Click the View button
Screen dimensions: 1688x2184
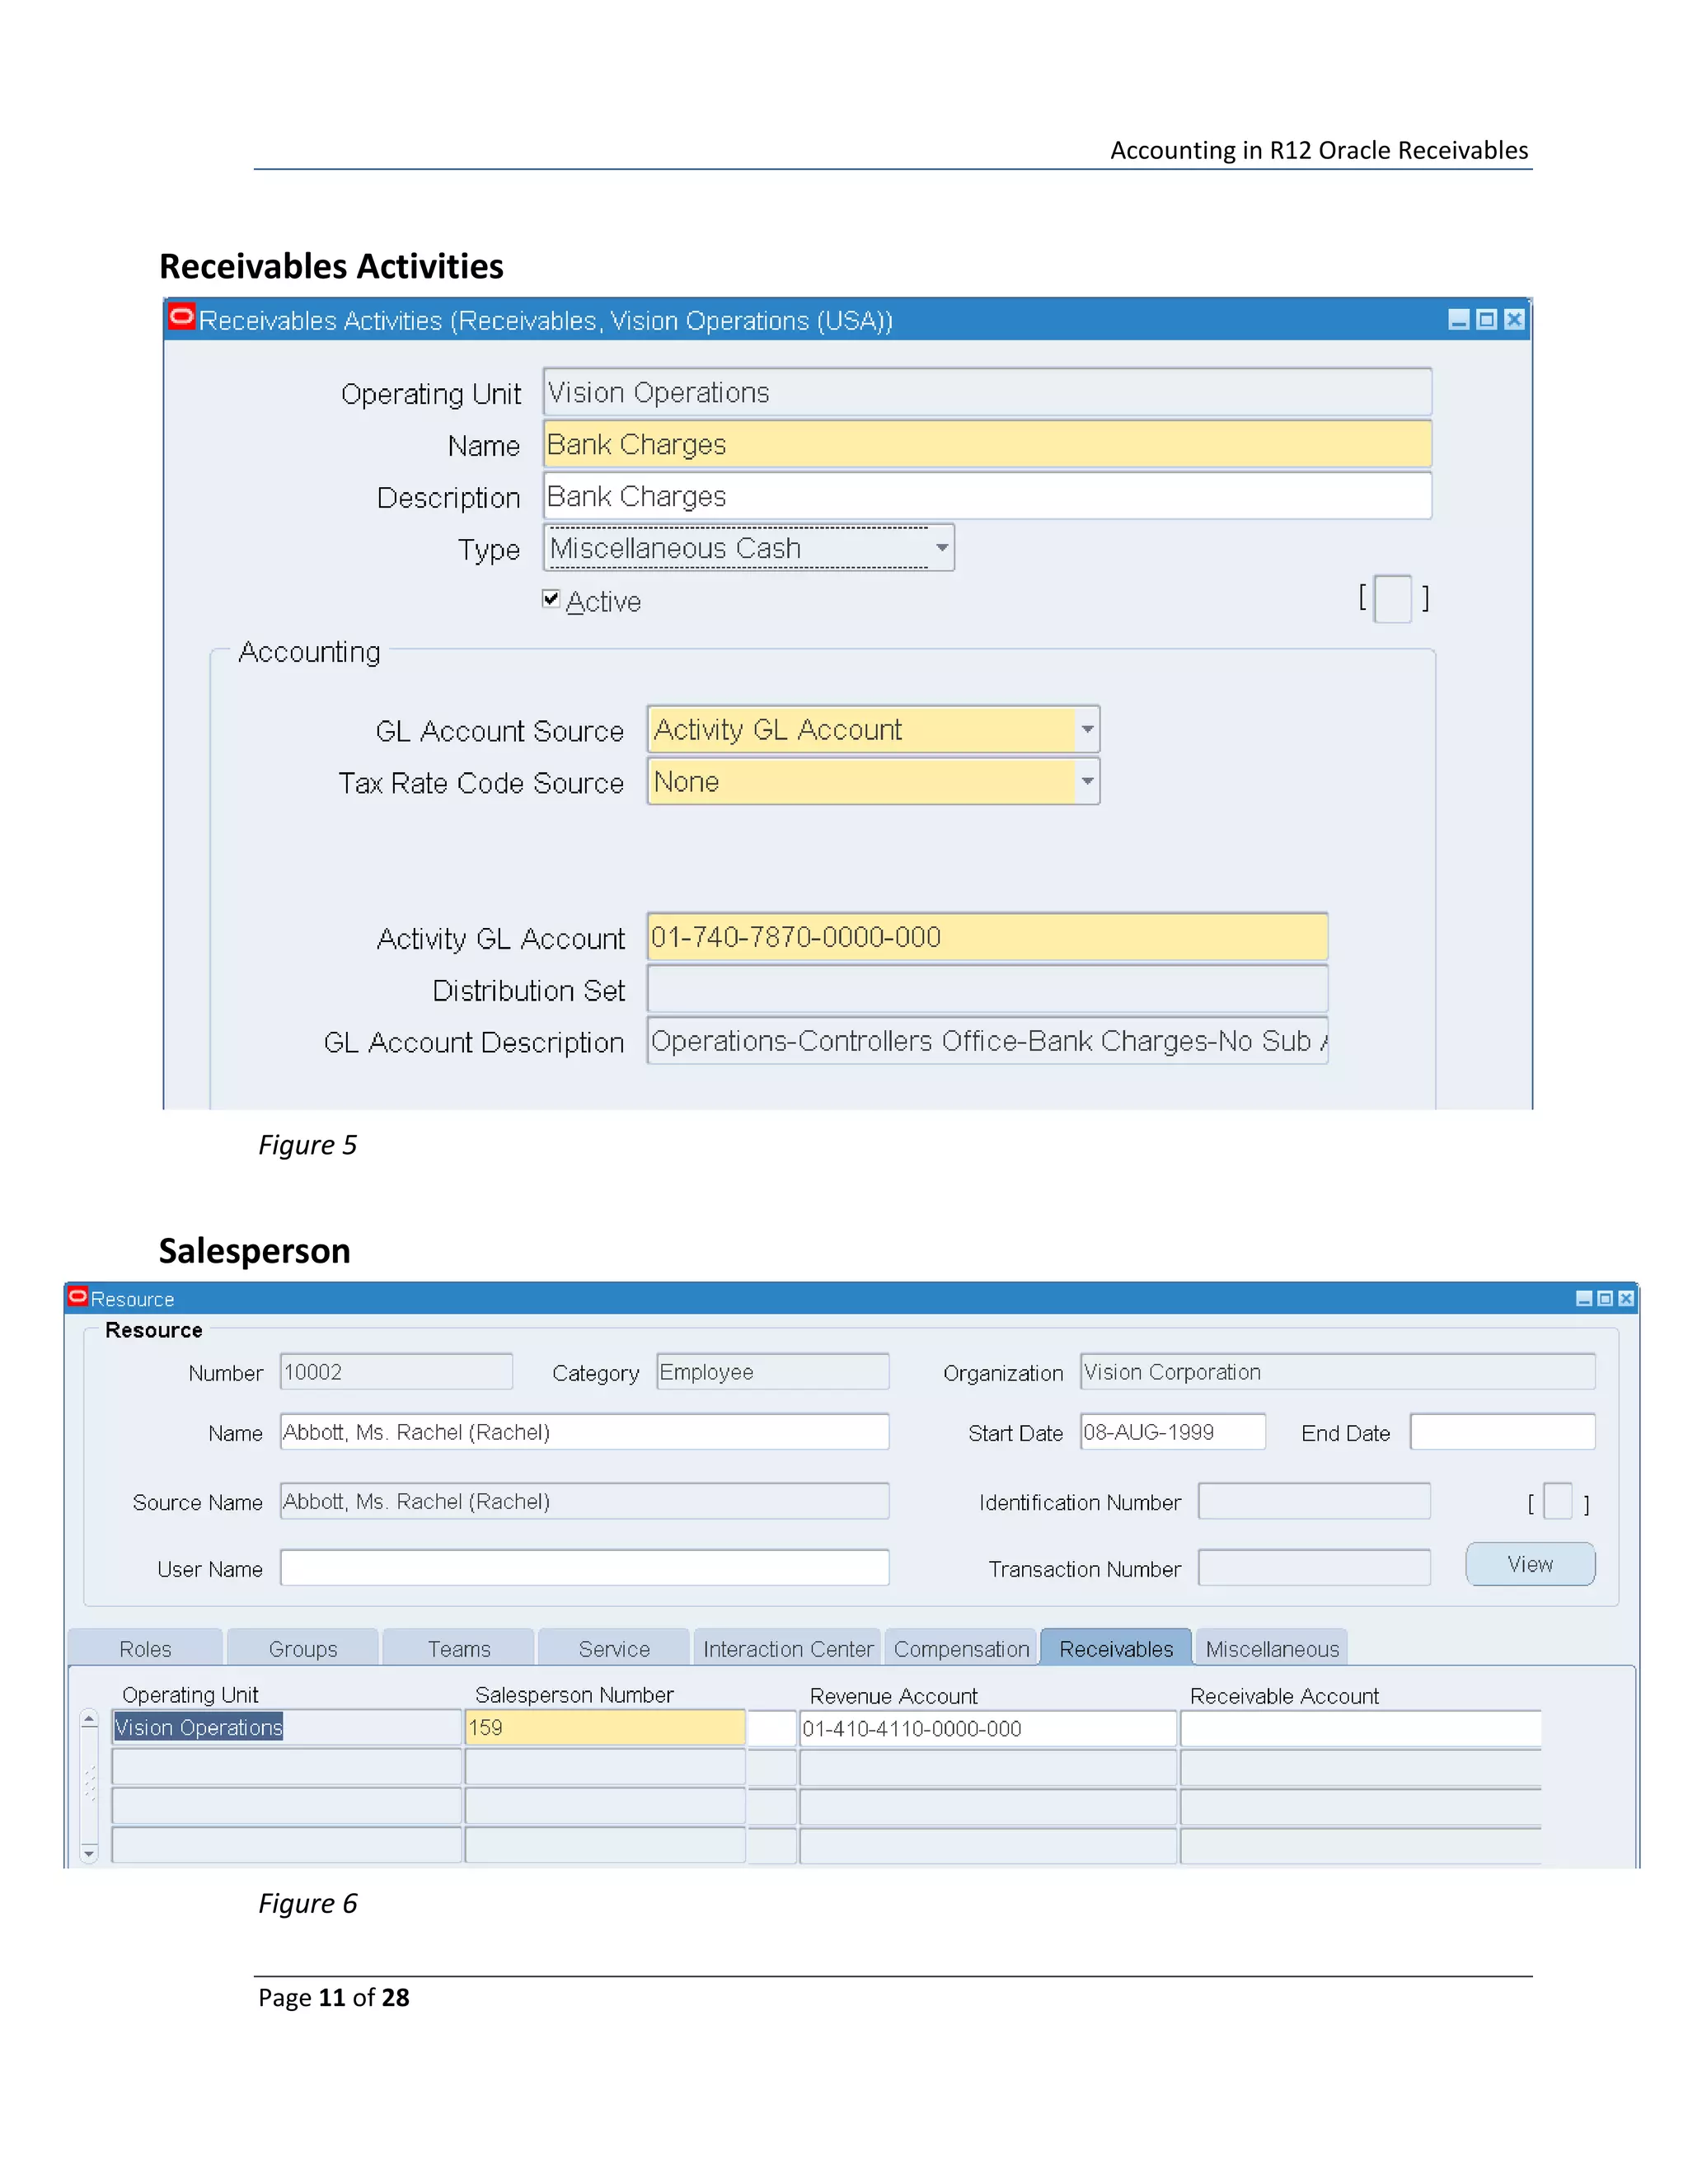1530,1564
